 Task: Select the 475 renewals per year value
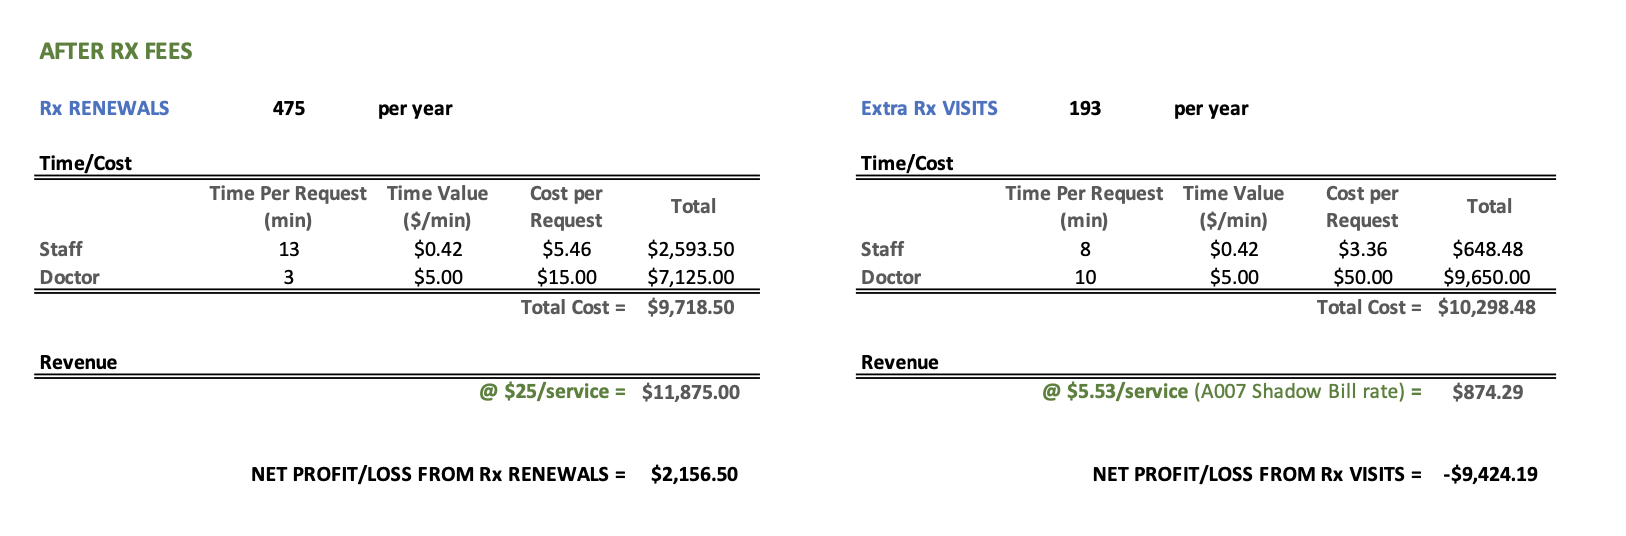[289, 108]
